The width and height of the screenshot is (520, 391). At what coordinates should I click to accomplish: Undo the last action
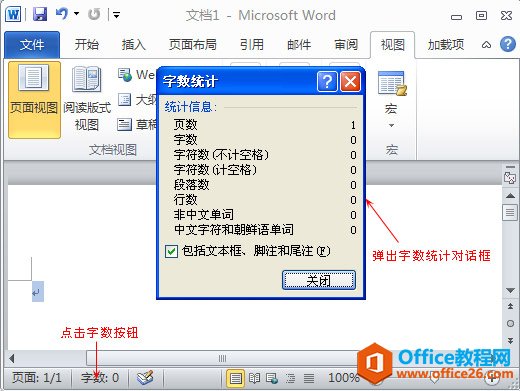pos(62,14)
